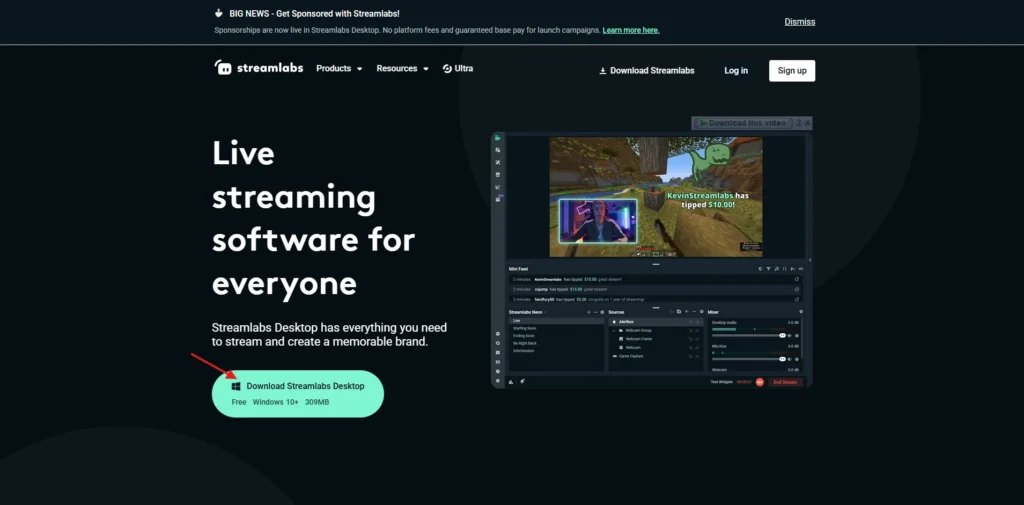Image resolution: width=1024 pixels, height=505 pixels.
Task: Select the green Editor icon atop app sidebar
Action: pos(498,138)
